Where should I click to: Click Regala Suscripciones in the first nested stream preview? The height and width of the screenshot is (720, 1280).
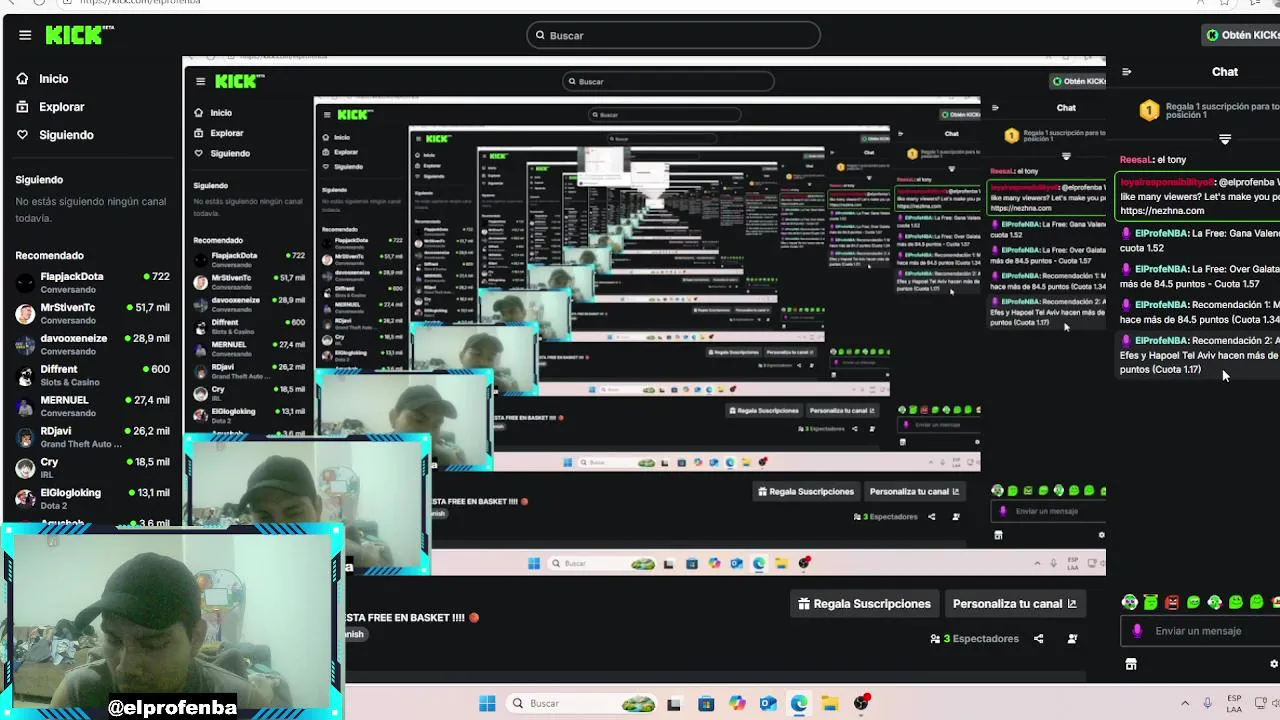click(806, 491)
